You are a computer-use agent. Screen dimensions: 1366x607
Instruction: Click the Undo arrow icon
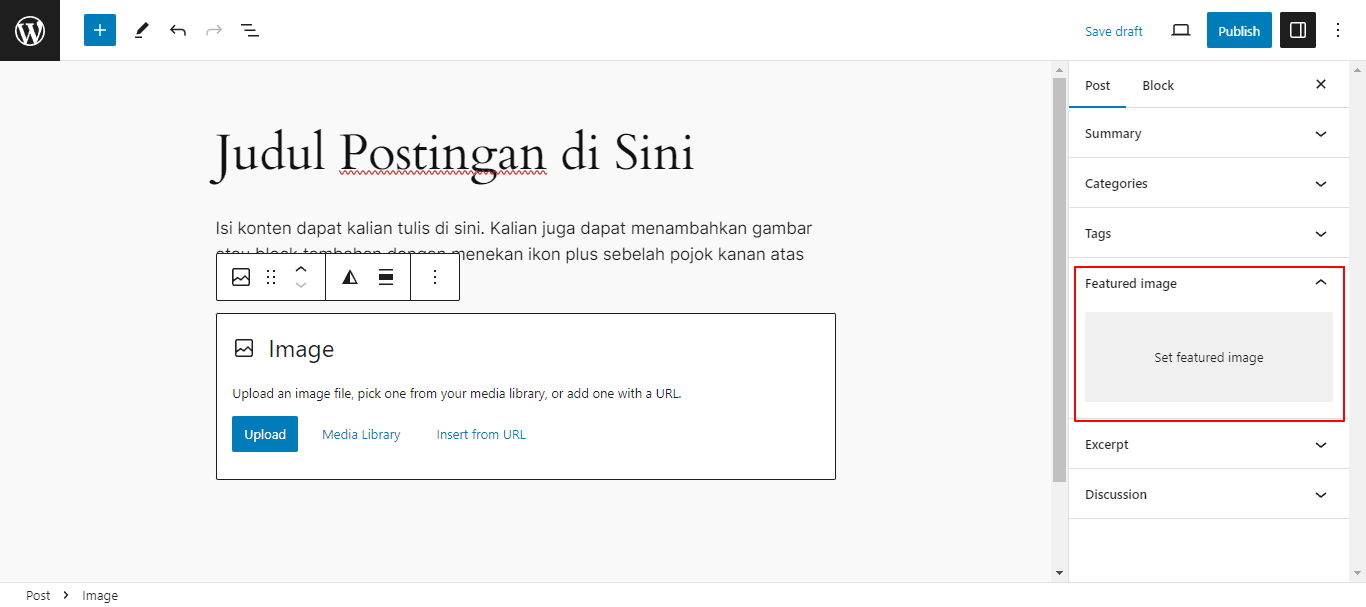(177, 30)
